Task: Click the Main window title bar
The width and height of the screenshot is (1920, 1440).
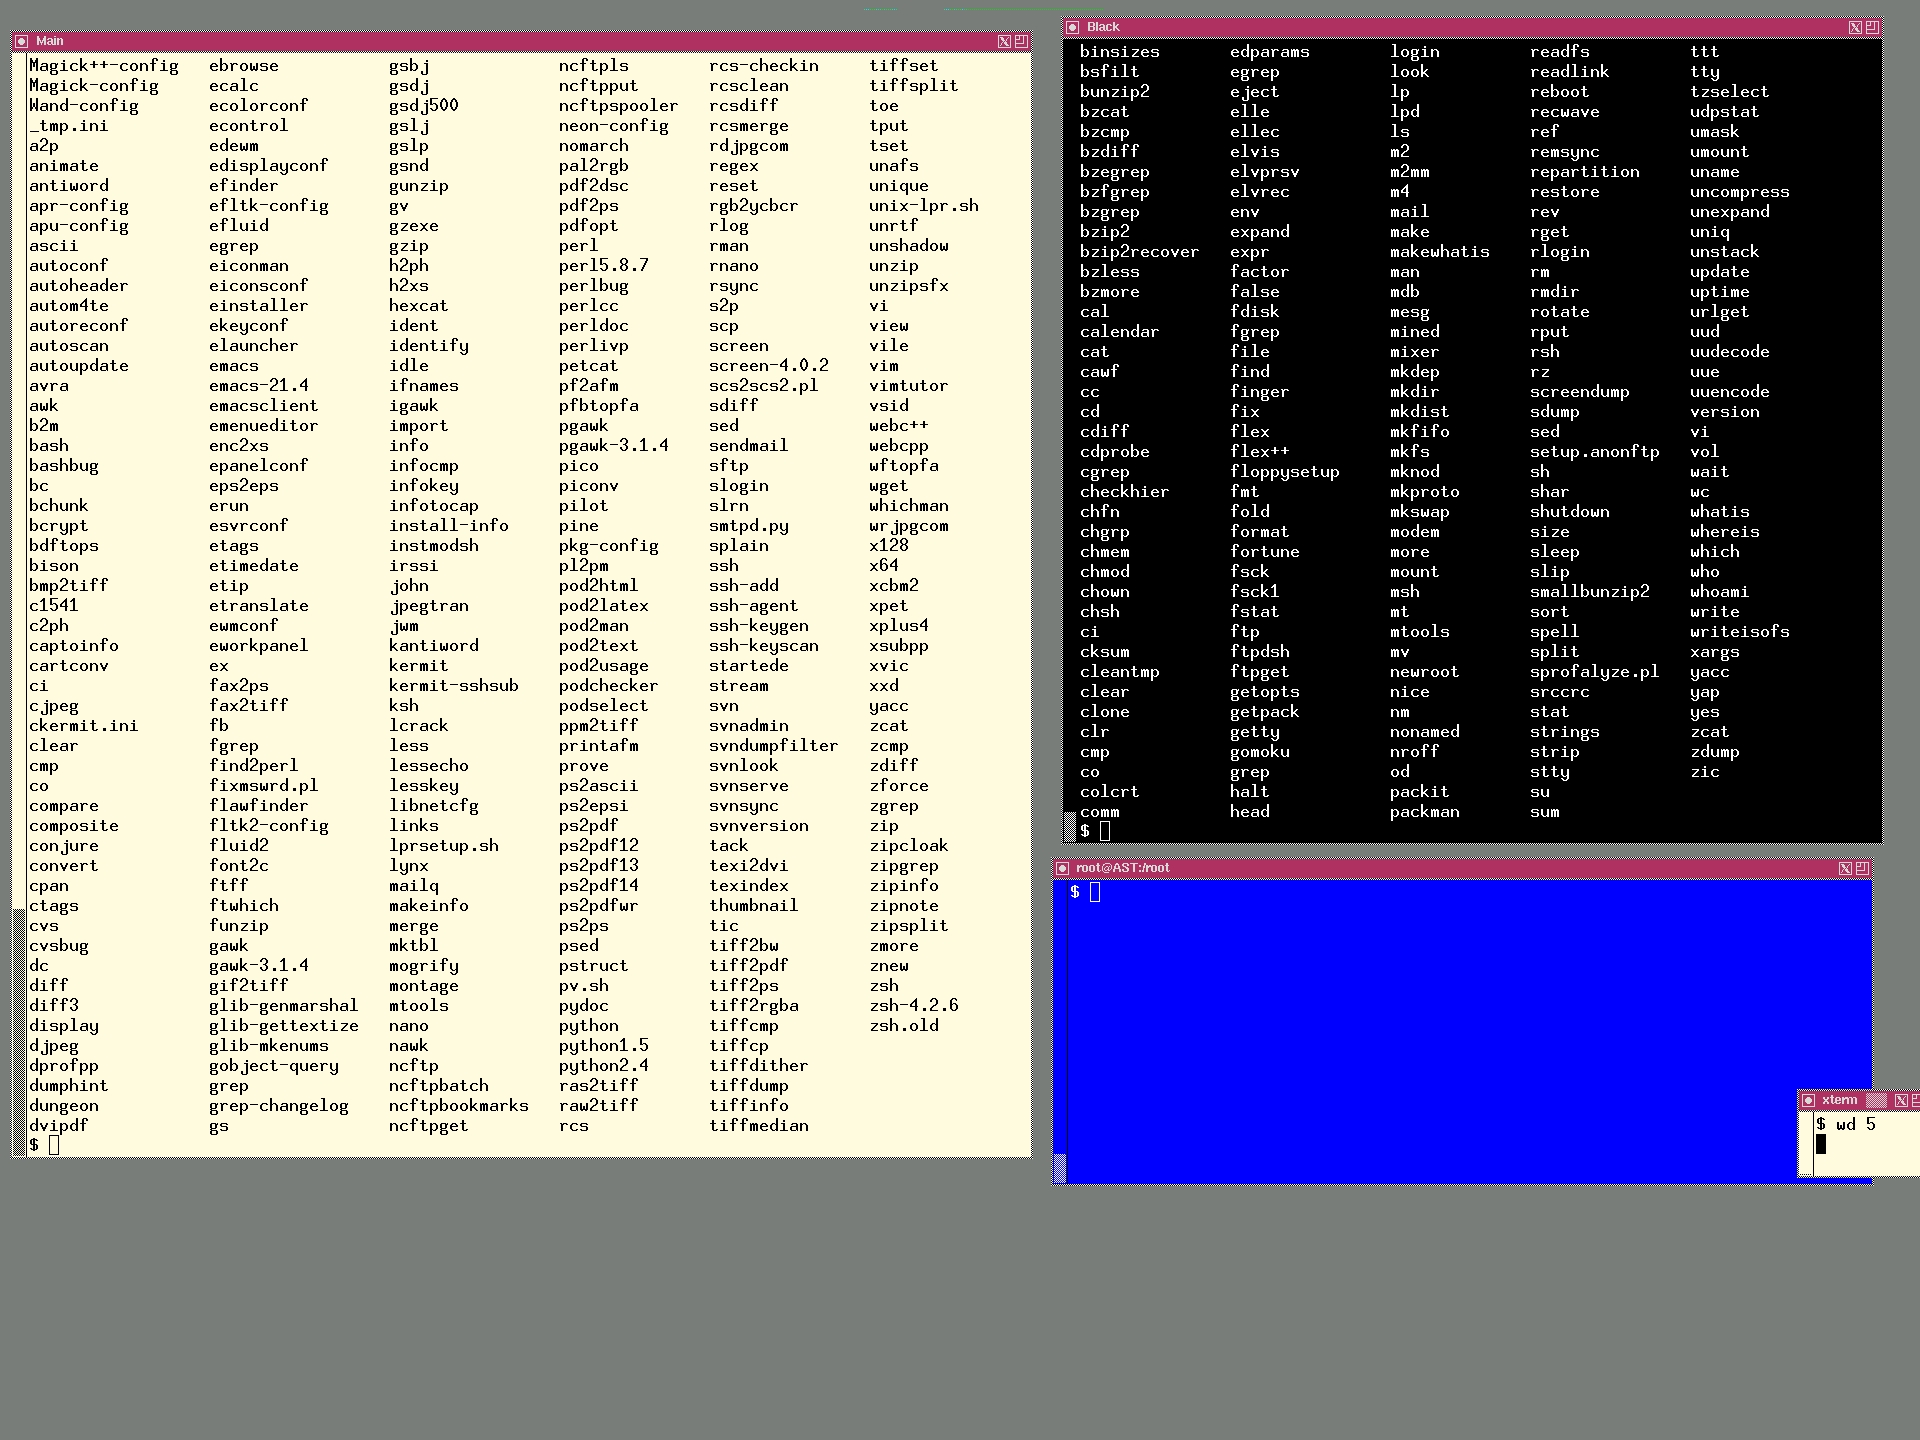Action: (x=500, y=41)
